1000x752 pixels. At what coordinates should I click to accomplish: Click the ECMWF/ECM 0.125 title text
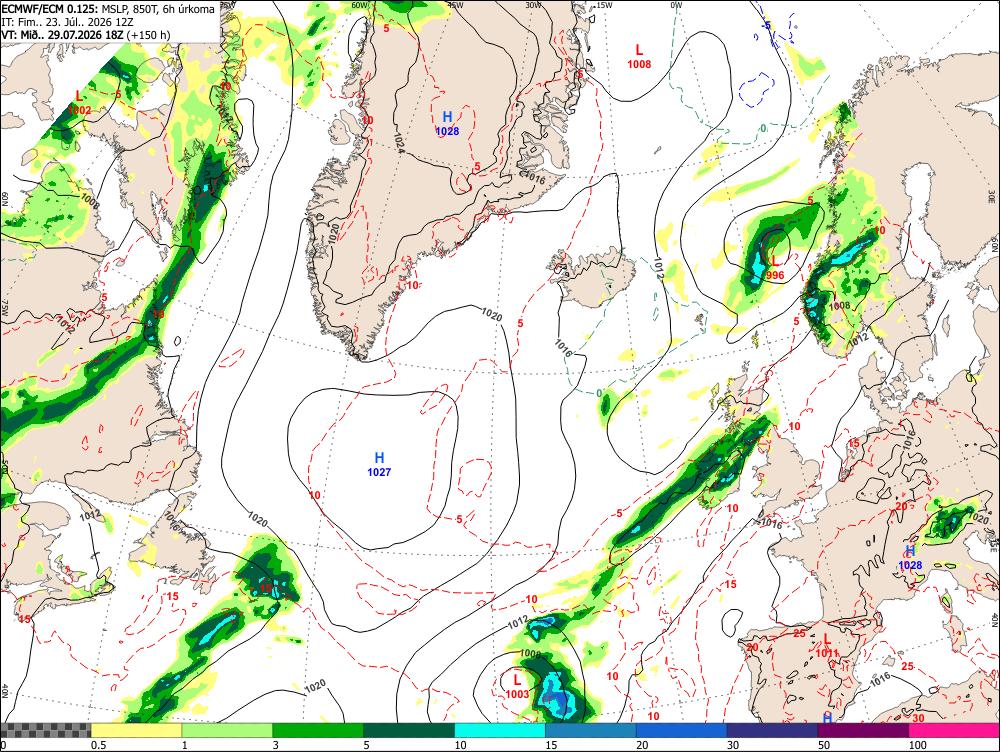coord(50,9)
